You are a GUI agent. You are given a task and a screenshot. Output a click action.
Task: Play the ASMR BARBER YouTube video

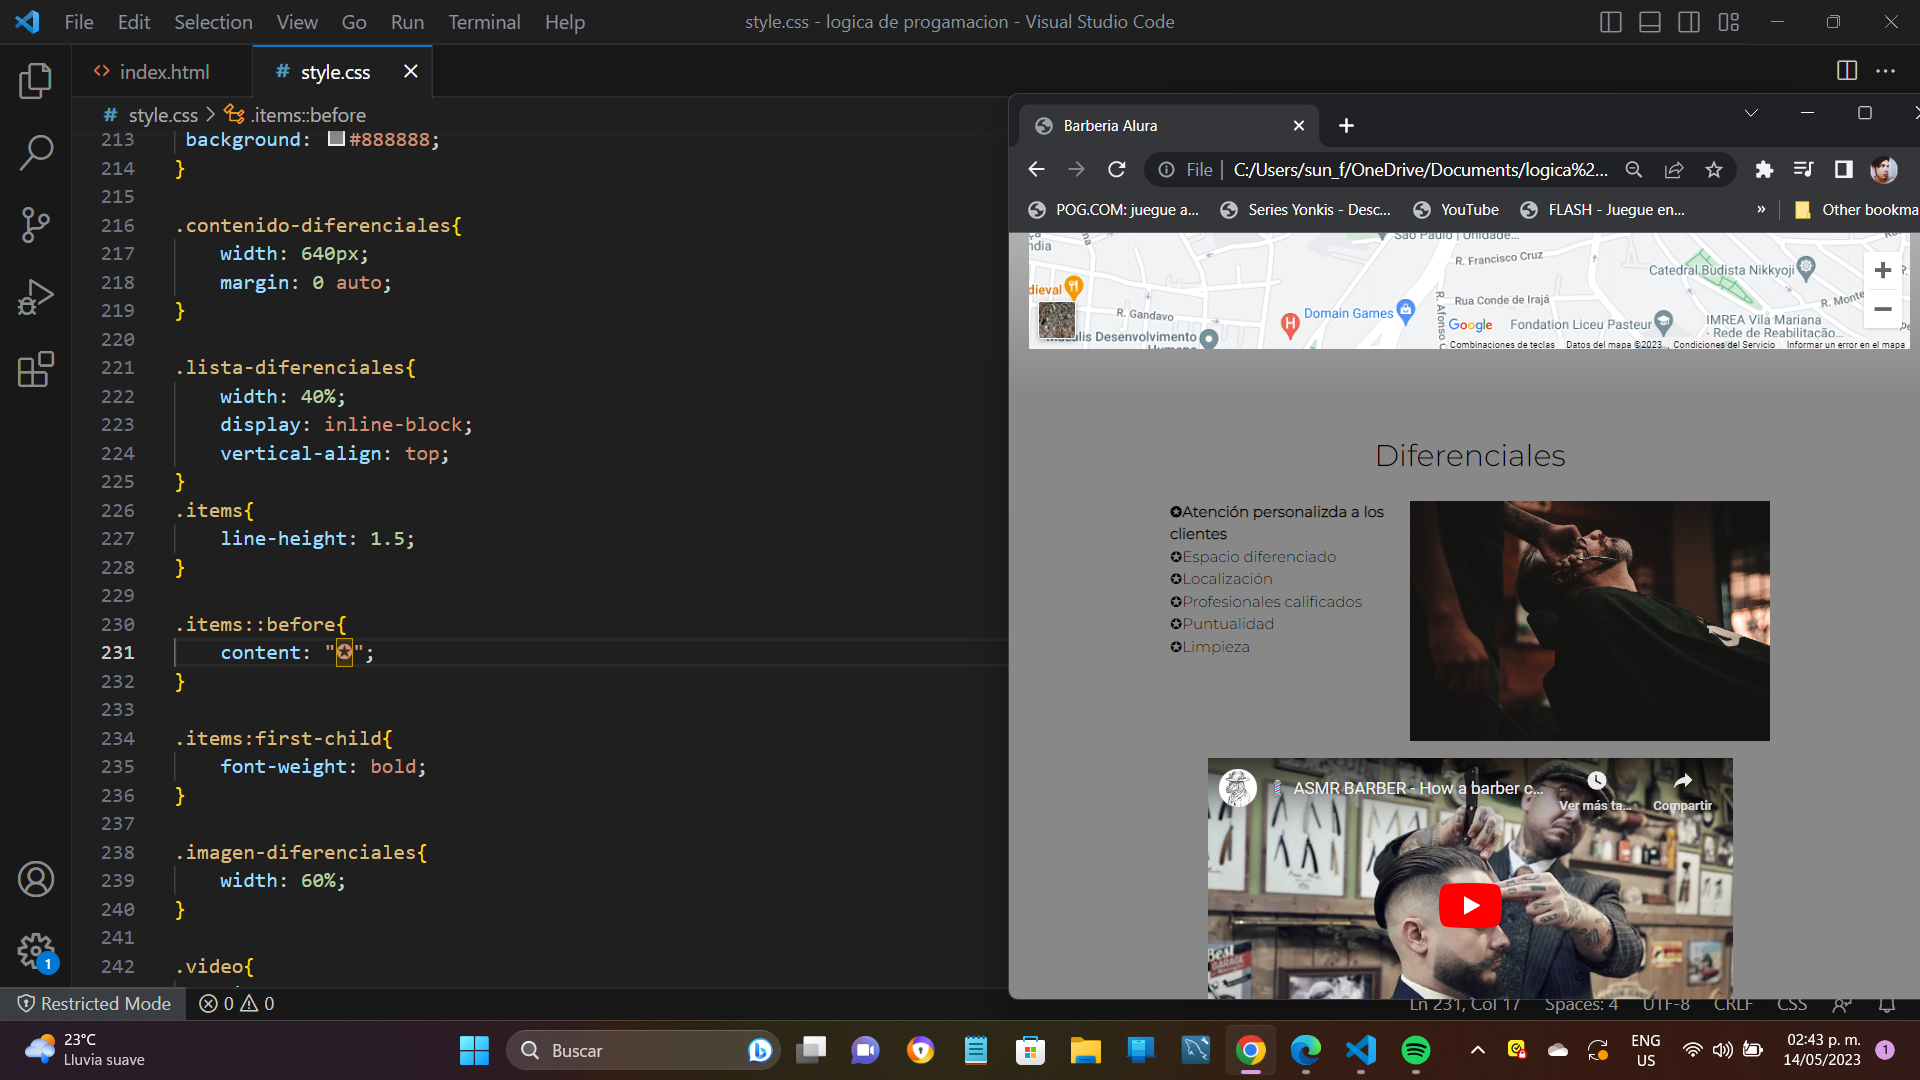(1470, 905)
